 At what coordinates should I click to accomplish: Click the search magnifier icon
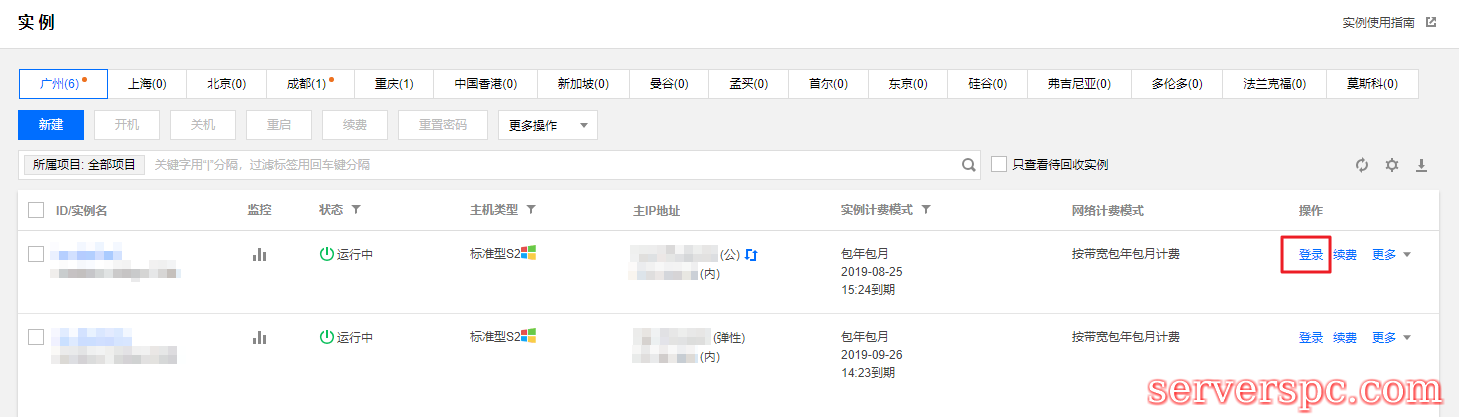(968, 165)
